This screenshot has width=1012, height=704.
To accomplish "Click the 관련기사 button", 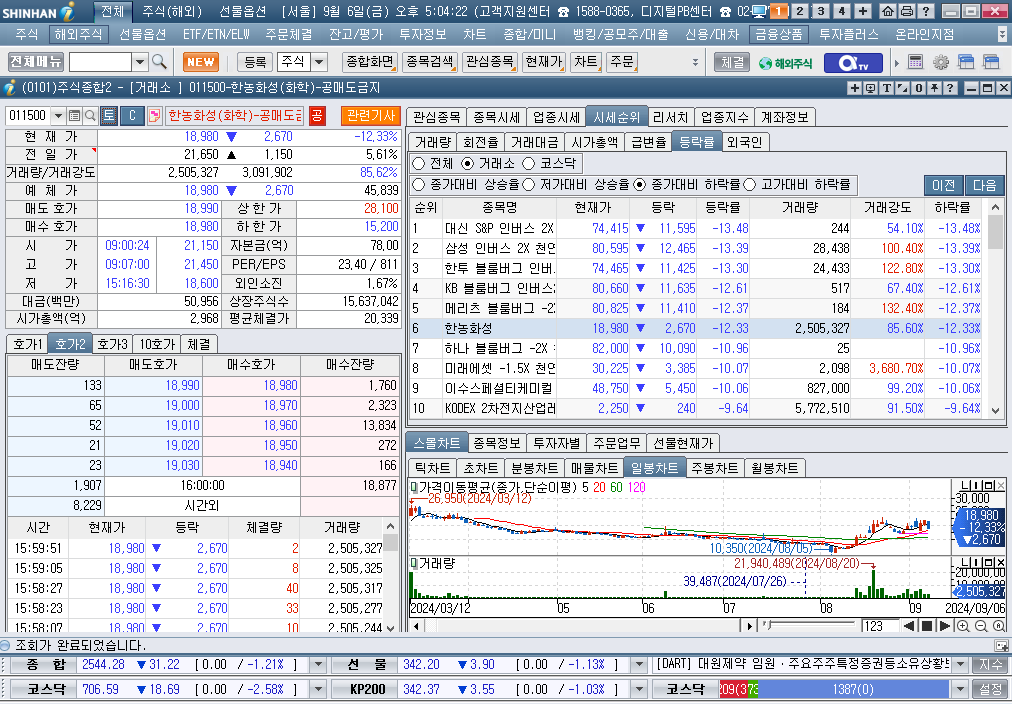I will point(370,116).
